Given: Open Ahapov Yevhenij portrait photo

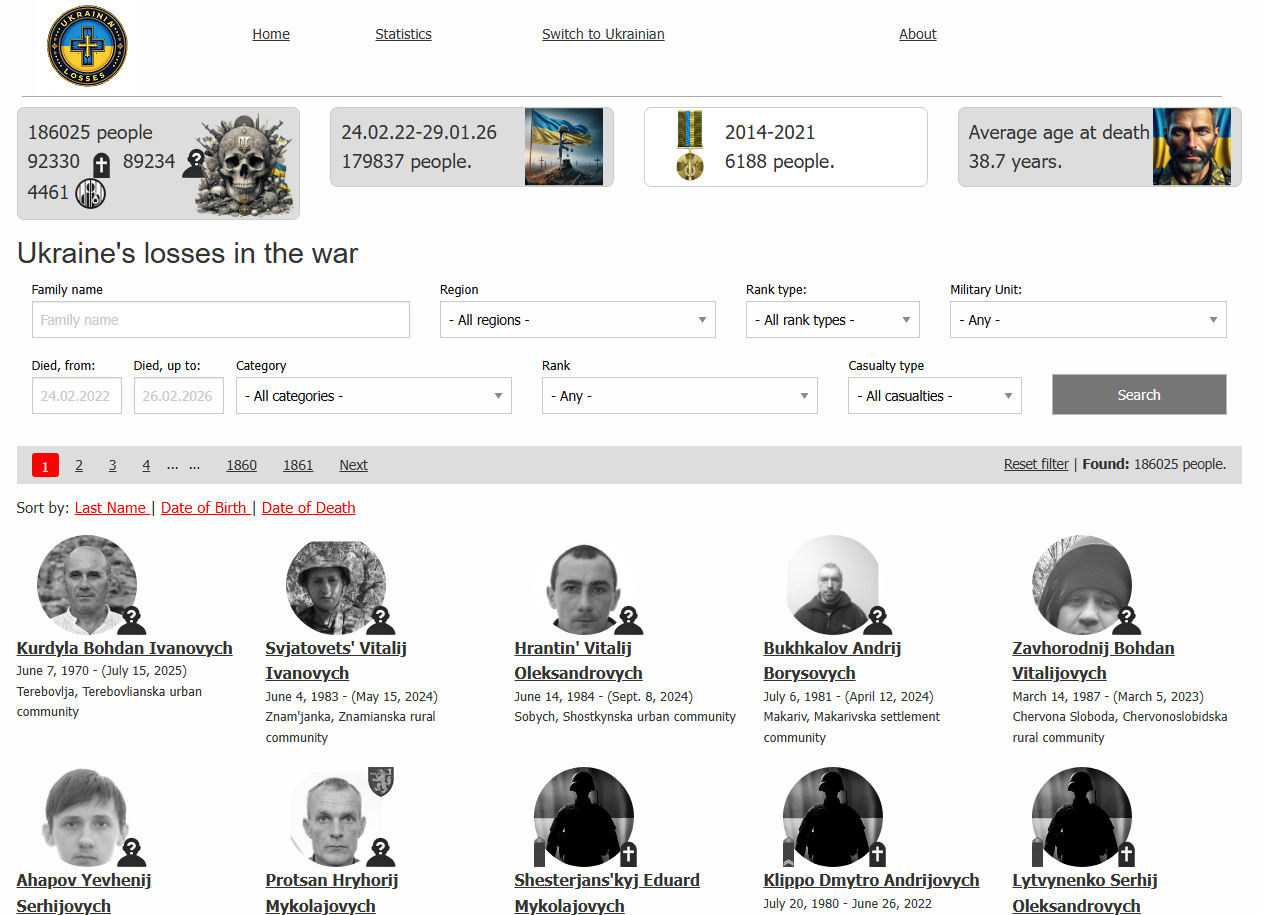Looking at the screenshot, I should 87,817.
